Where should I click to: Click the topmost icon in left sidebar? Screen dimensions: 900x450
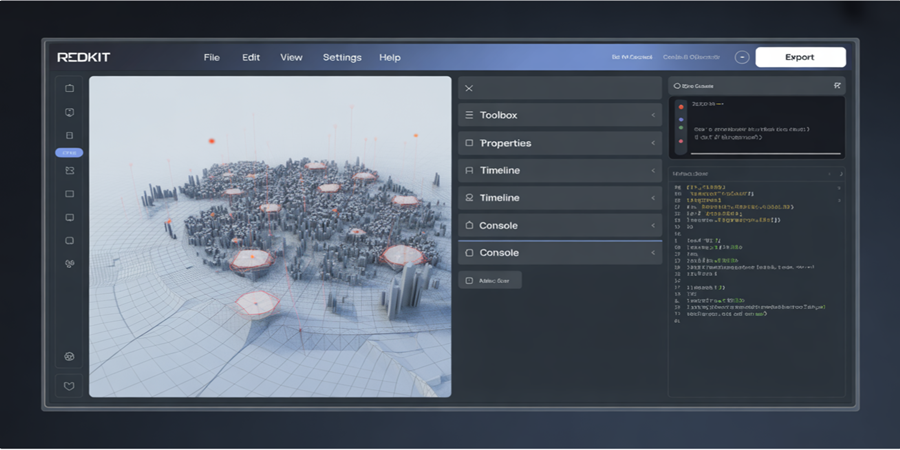coord(69,88)
